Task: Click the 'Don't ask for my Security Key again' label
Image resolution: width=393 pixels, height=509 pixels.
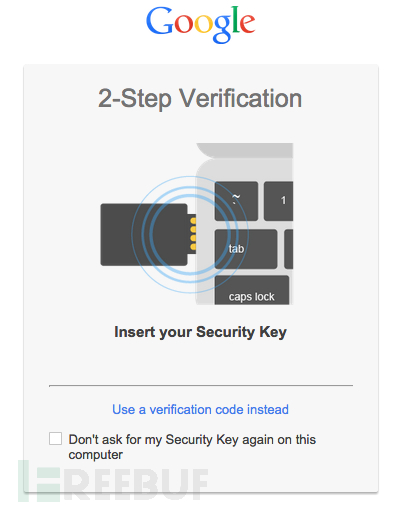Action: point(192,447)
